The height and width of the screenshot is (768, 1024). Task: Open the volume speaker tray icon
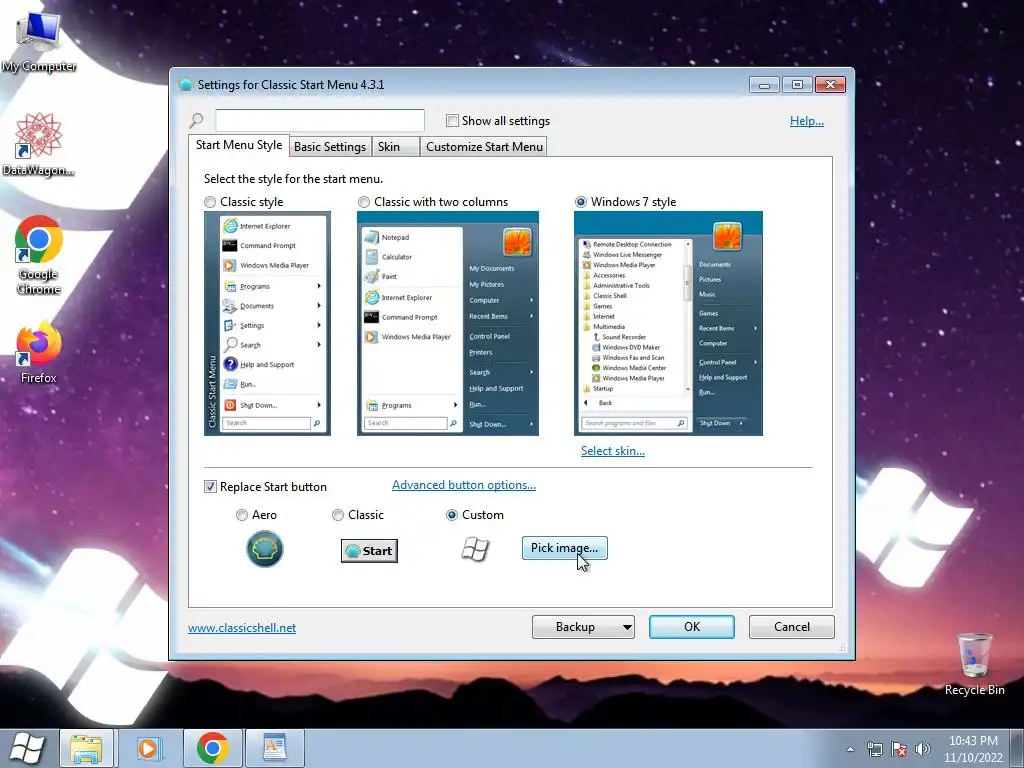[923, 749]
